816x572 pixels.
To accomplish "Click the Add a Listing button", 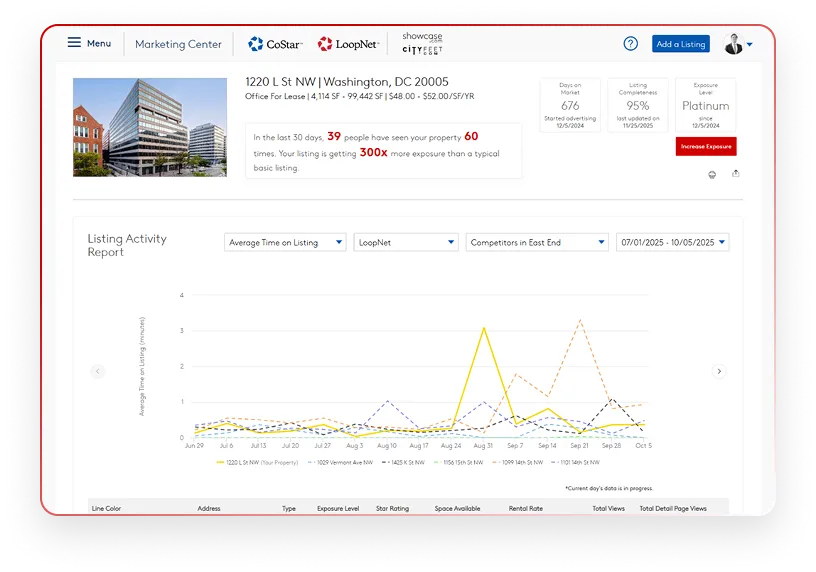I will (681, 44).
